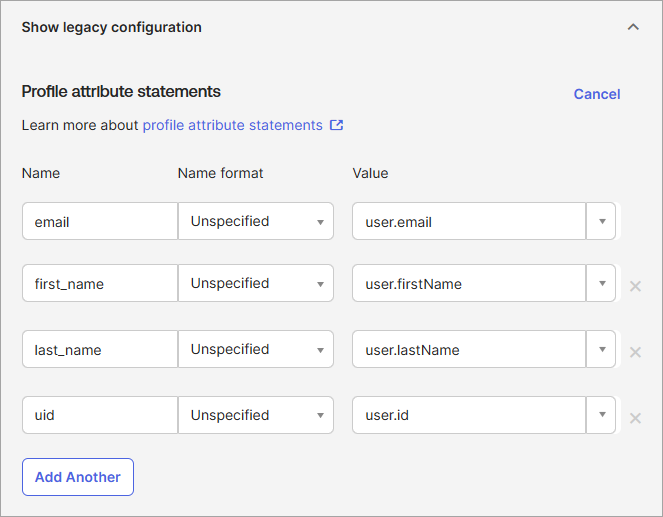Click the last_name name input field

click(x=100, y=349)
